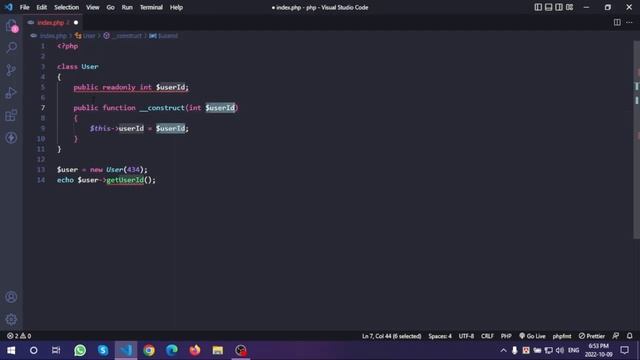Viewport: 640px width, 360px height.
Task: Open Firefox from the taskbar
Action: [195, 350]
